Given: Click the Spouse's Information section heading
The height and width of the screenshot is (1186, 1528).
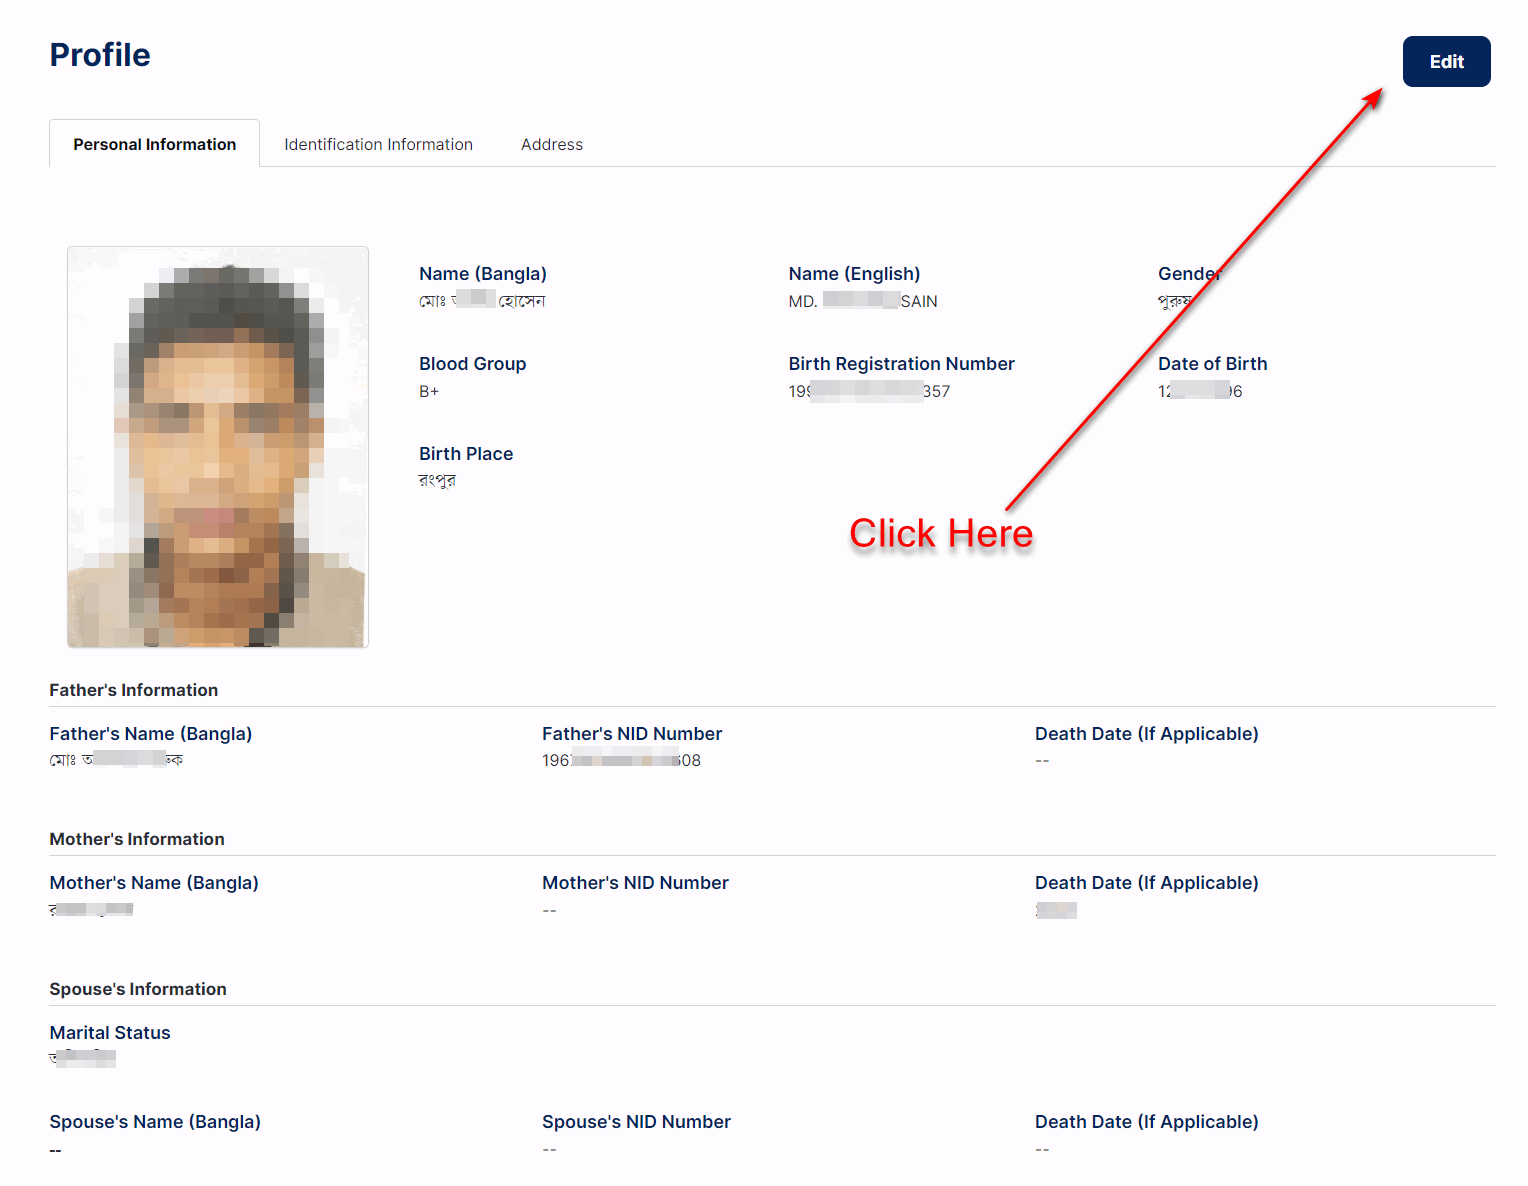Looking at the screenshot, I should pyautogui.click(x=138, y=989).
